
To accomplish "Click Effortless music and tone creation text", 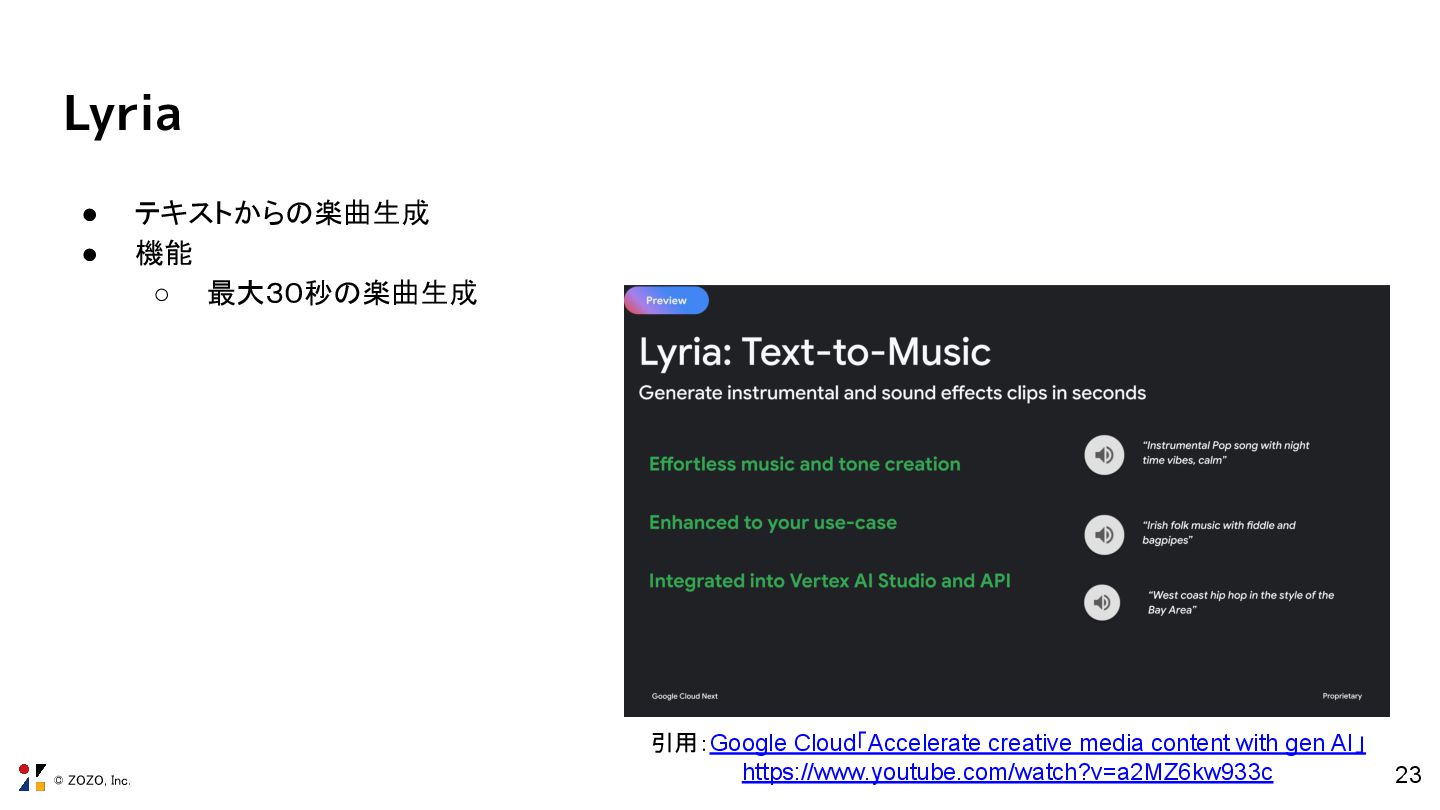I will [804, 464].
